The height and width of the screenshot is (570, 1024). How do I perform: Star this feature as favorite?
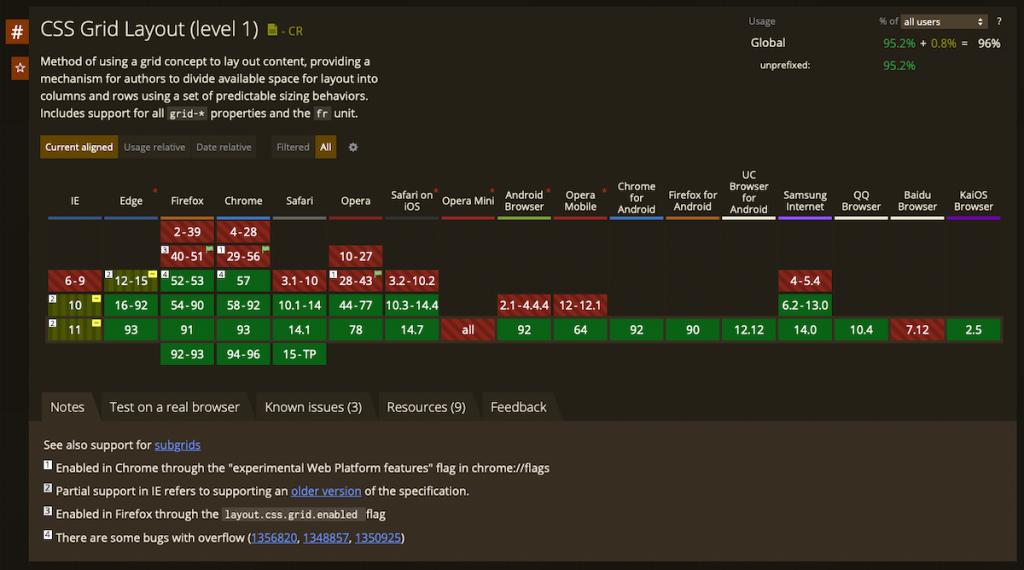click(x=20, y=68)
